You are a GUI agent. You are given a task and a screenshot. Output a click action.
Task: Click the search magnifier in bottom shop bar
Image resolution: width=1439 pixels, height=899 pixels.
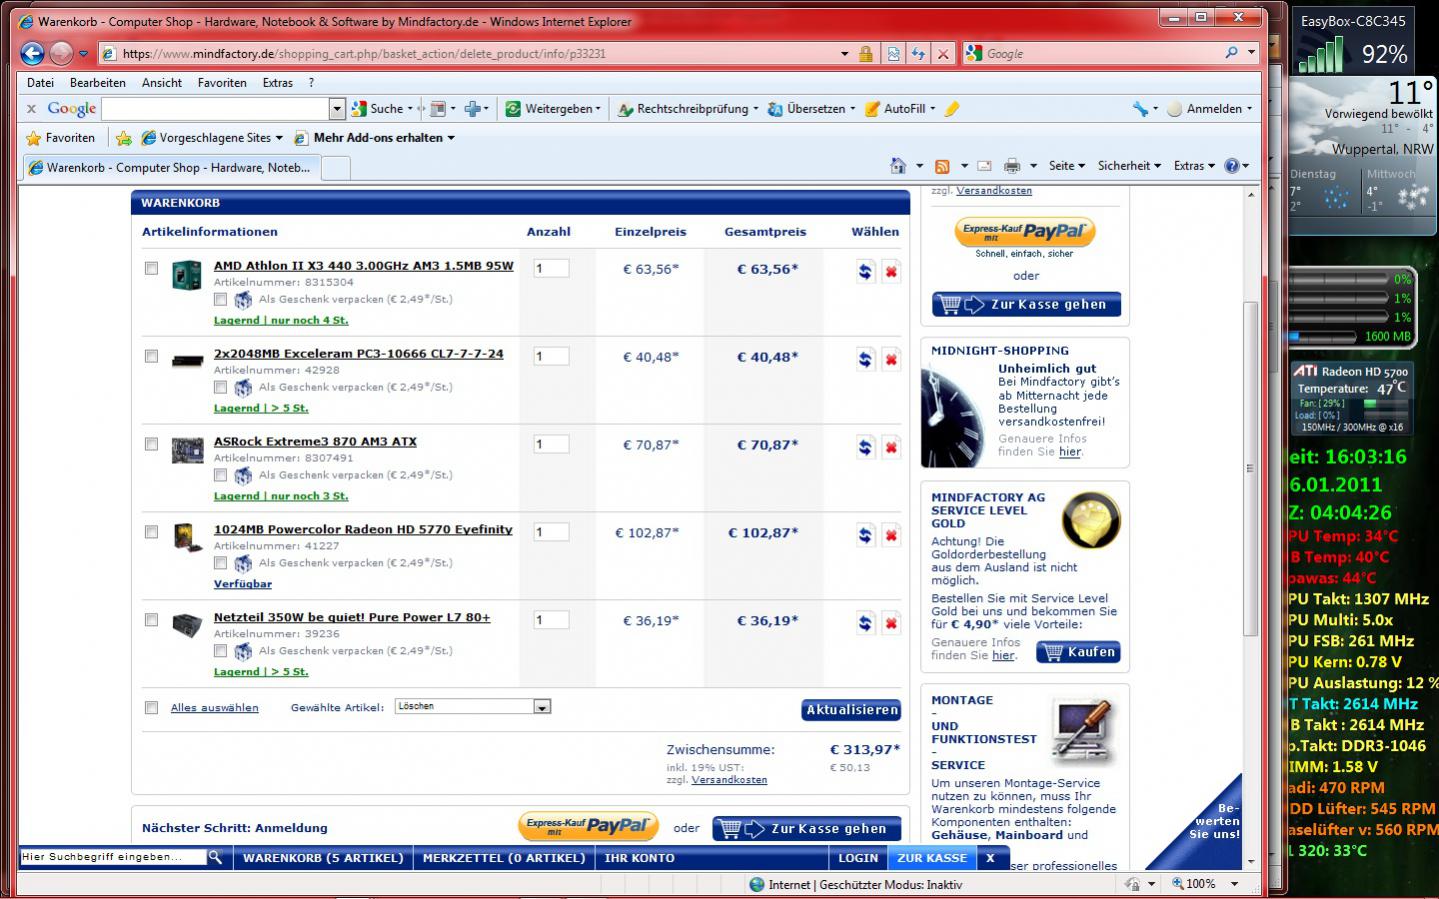215,857
